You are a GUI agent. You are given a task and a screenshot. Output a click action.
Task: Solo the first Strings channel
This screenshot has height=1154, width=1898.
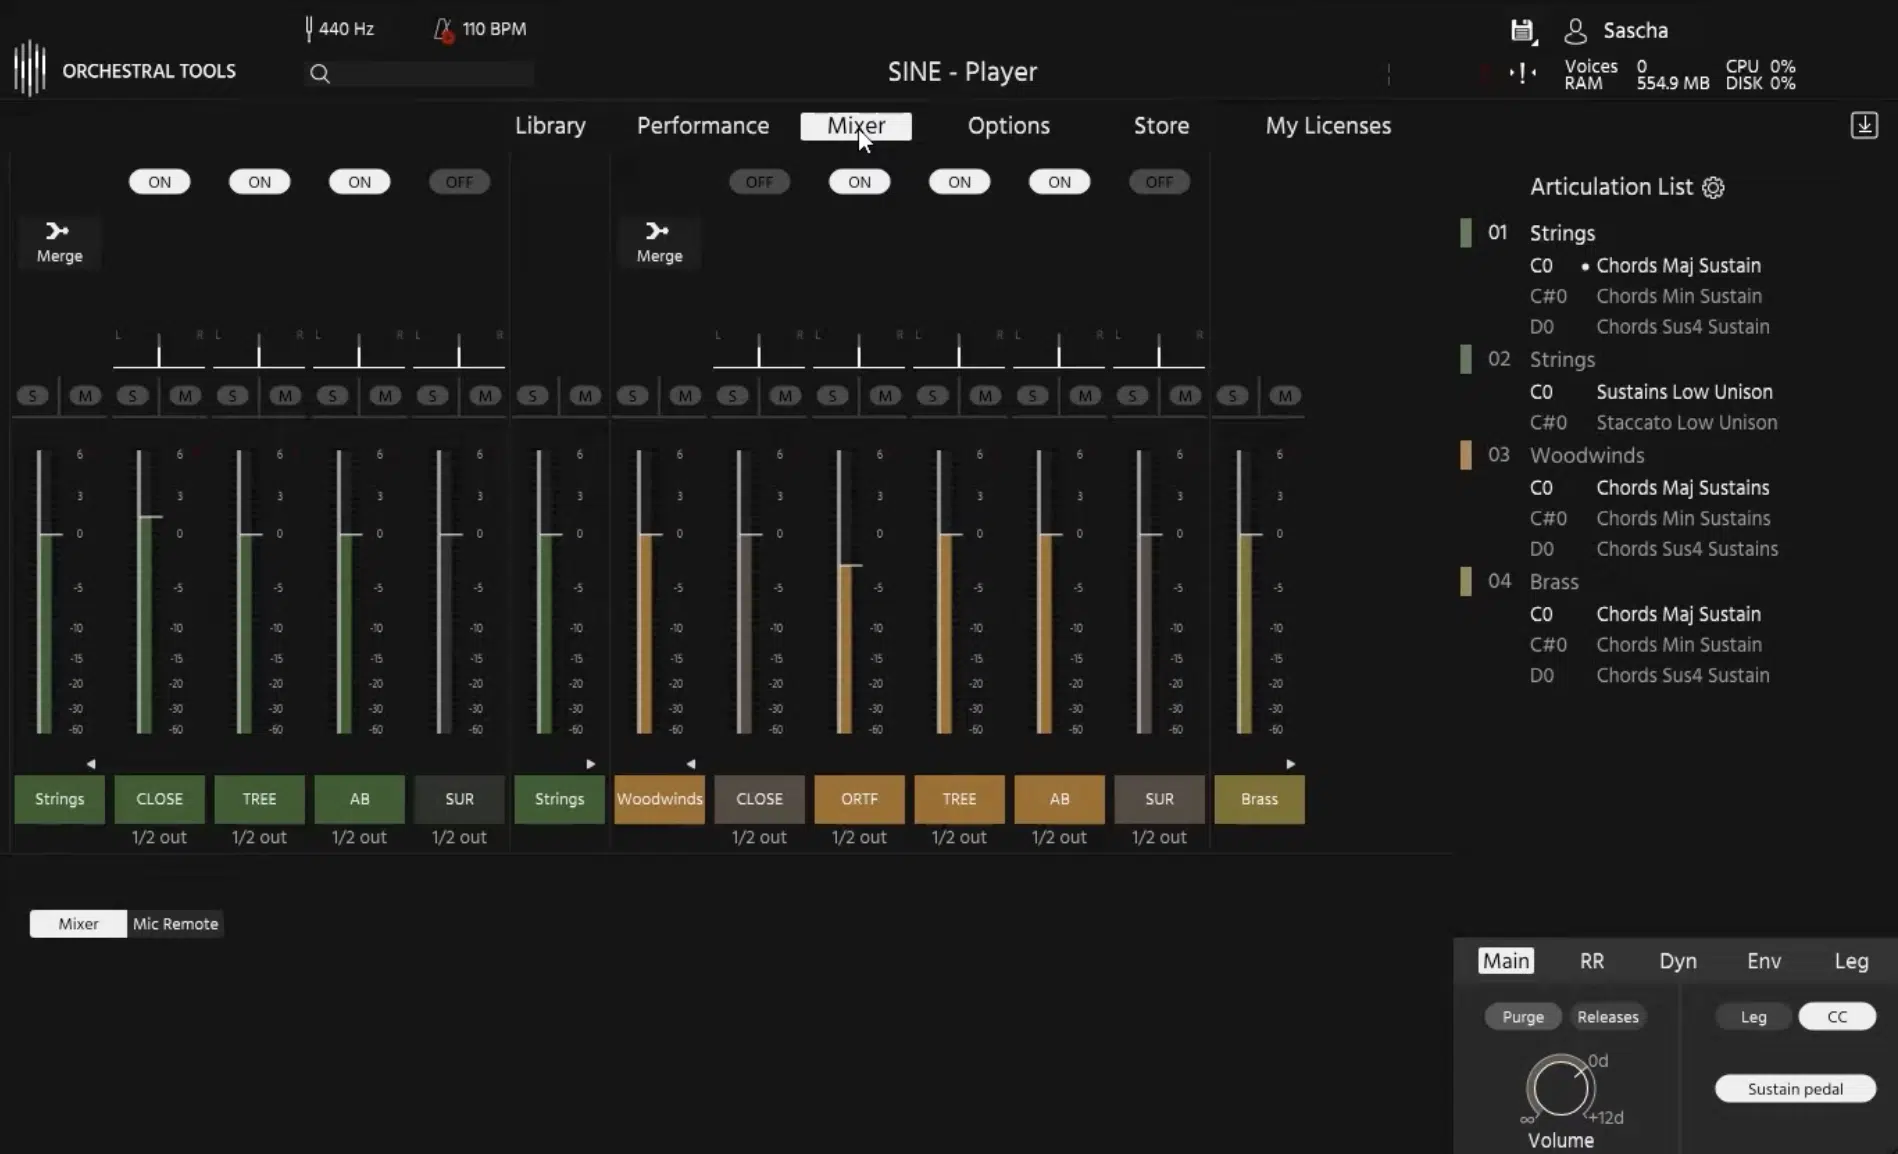(x=33, y=396)
